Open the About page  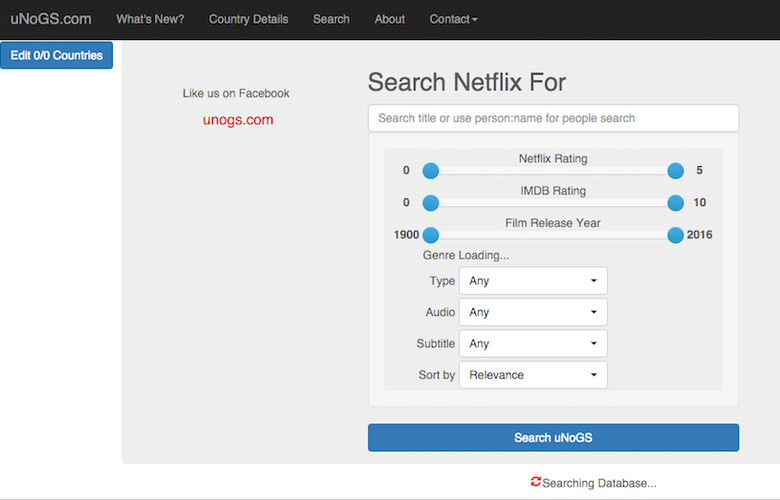coord(390,19)
